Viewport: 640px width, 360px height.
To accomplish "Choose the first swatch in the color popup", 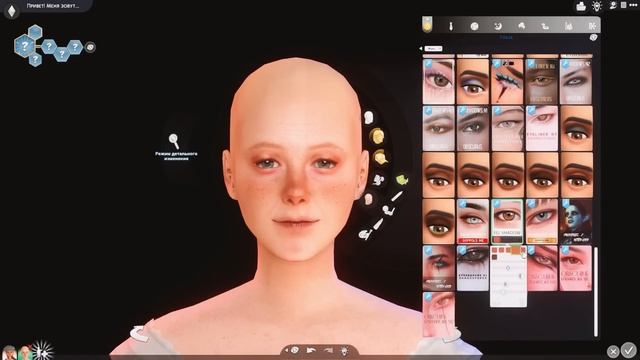I will [x=494, y=250].
